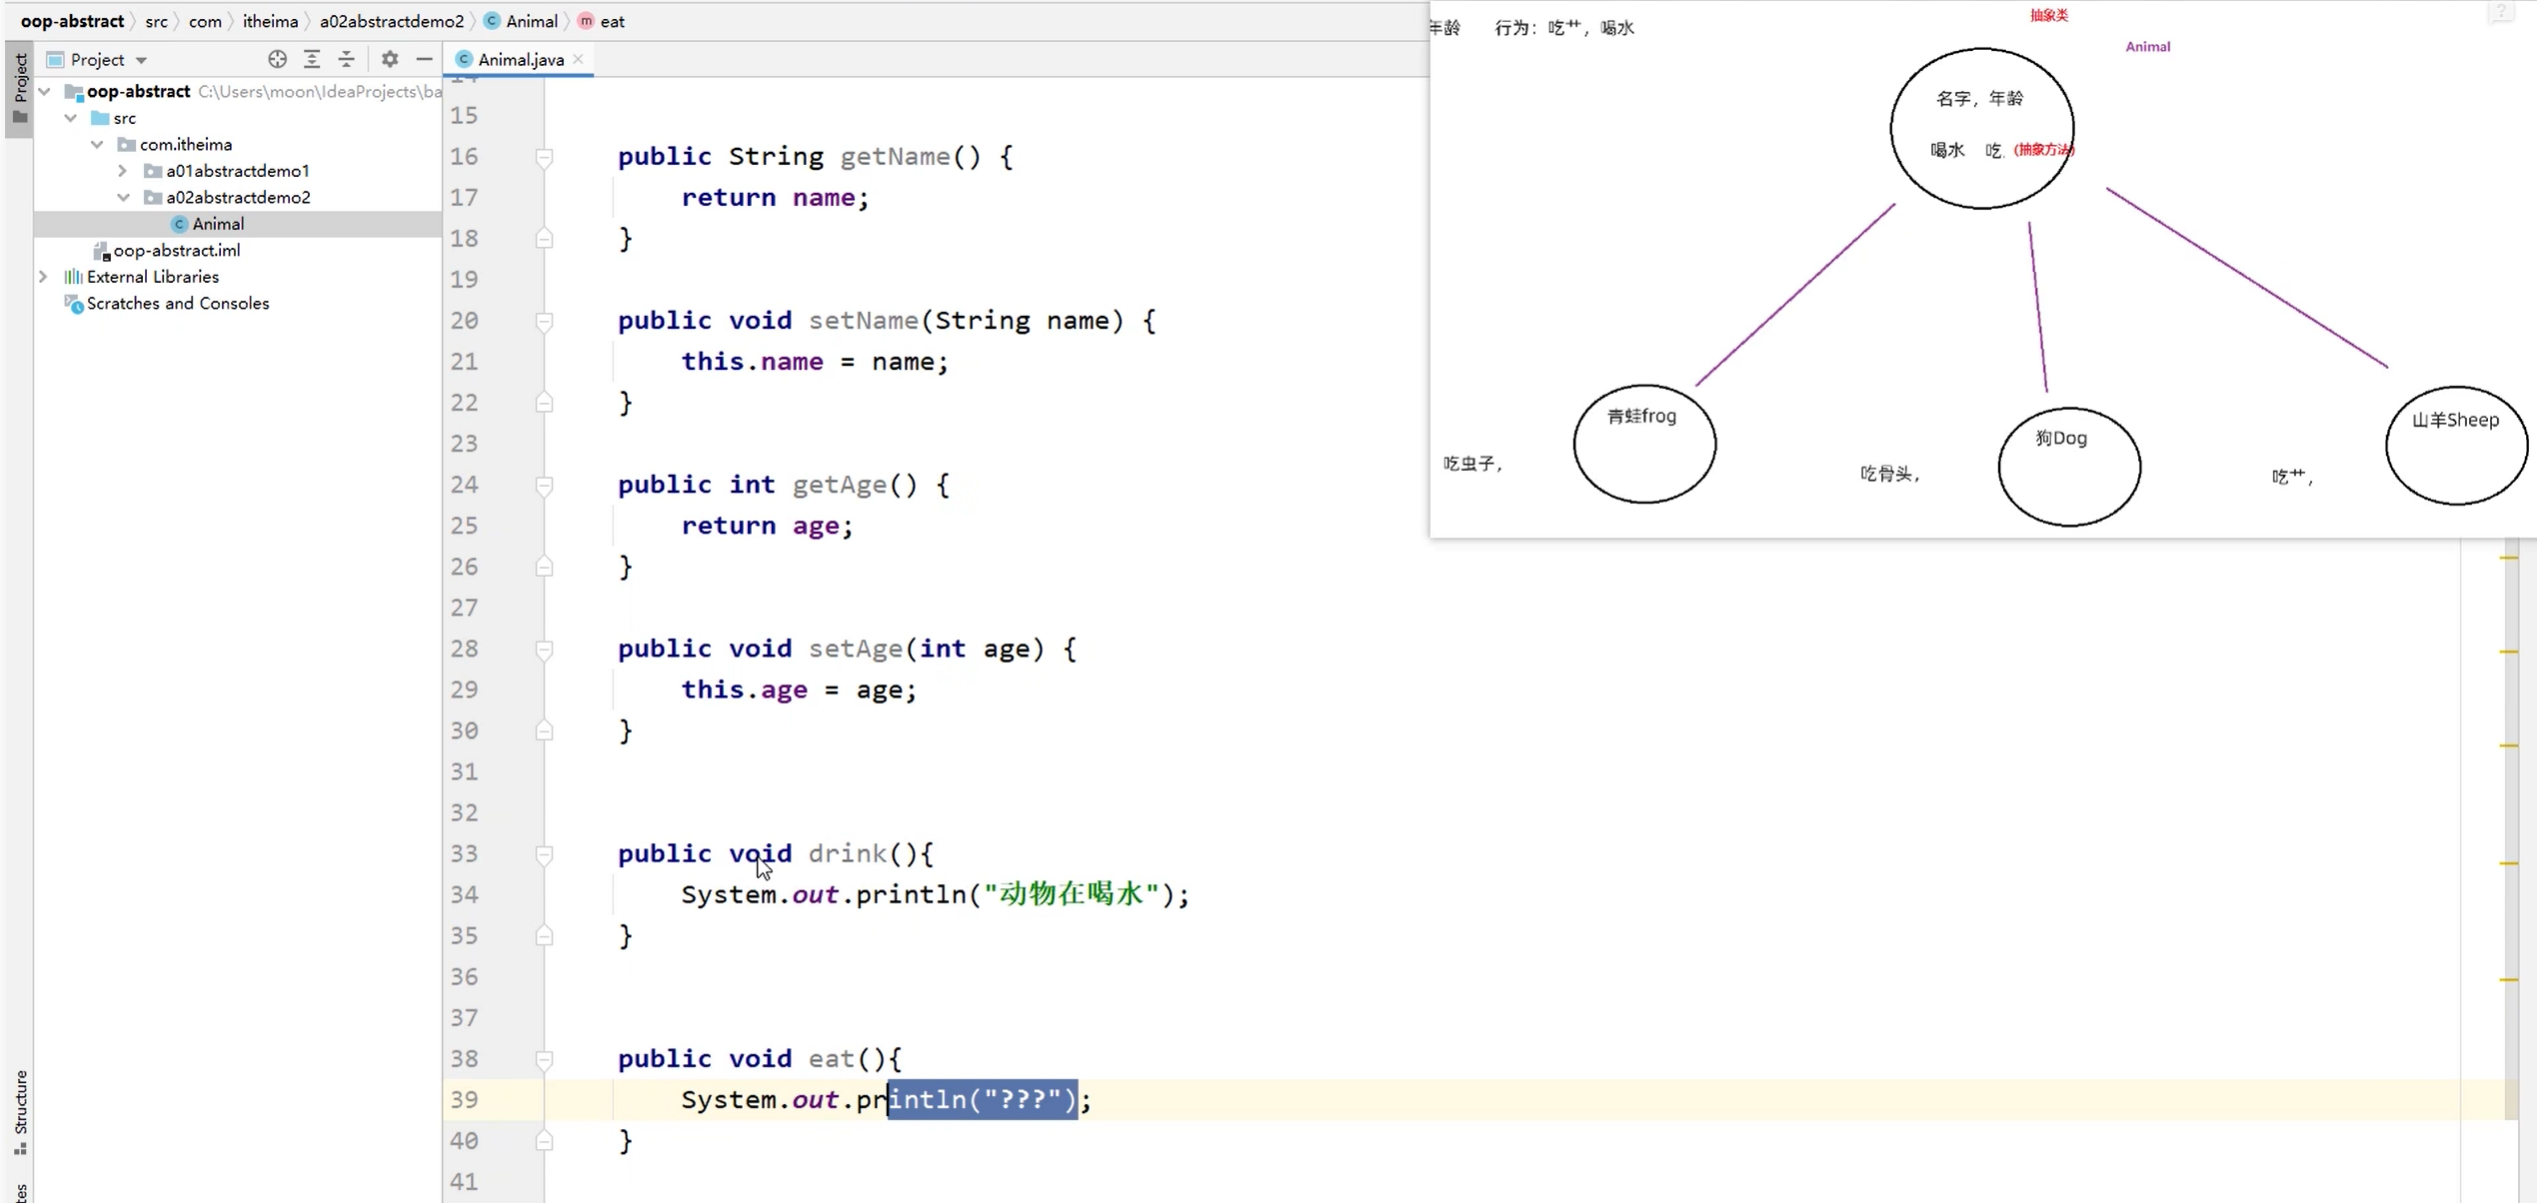Close the Animal.java tab

pos(578,59)
